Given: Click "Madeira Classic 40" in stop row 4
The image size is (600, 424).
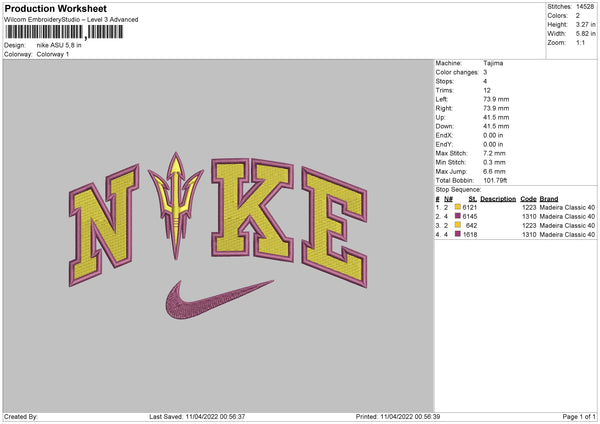Looking at the screenshot, I should pos(567,234).
